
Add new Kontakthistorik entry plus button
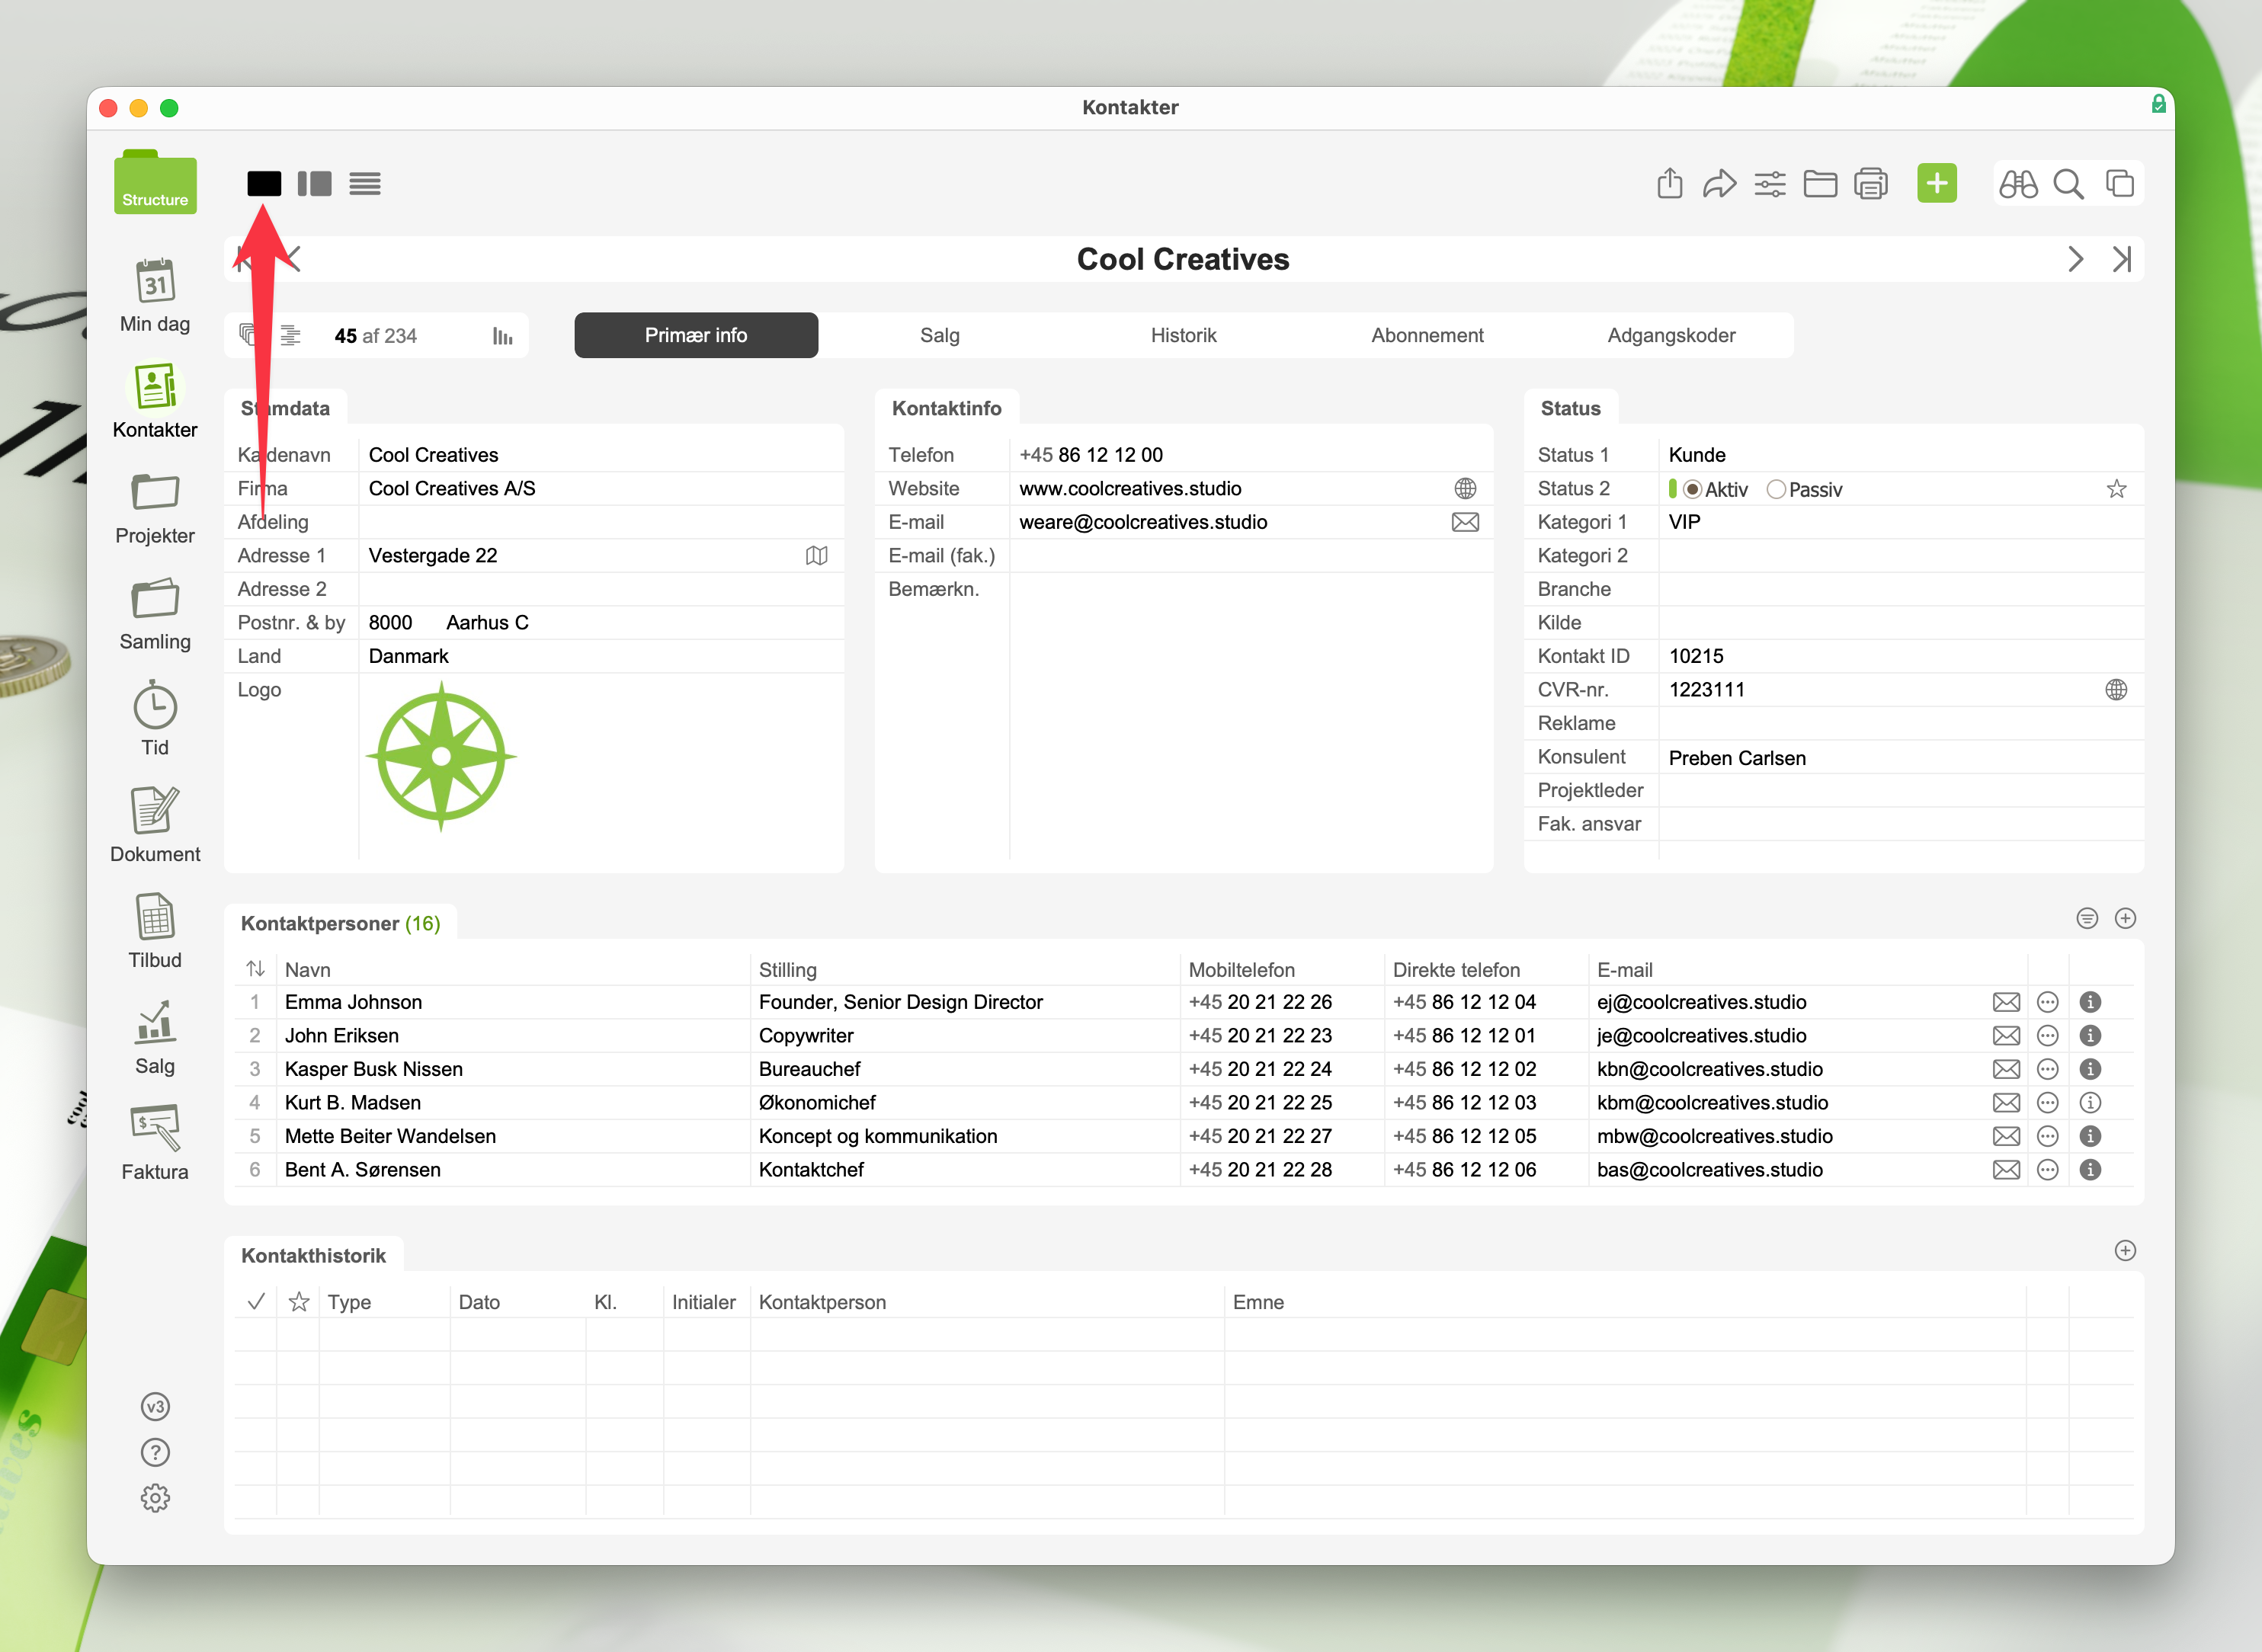[2125, 1251]
